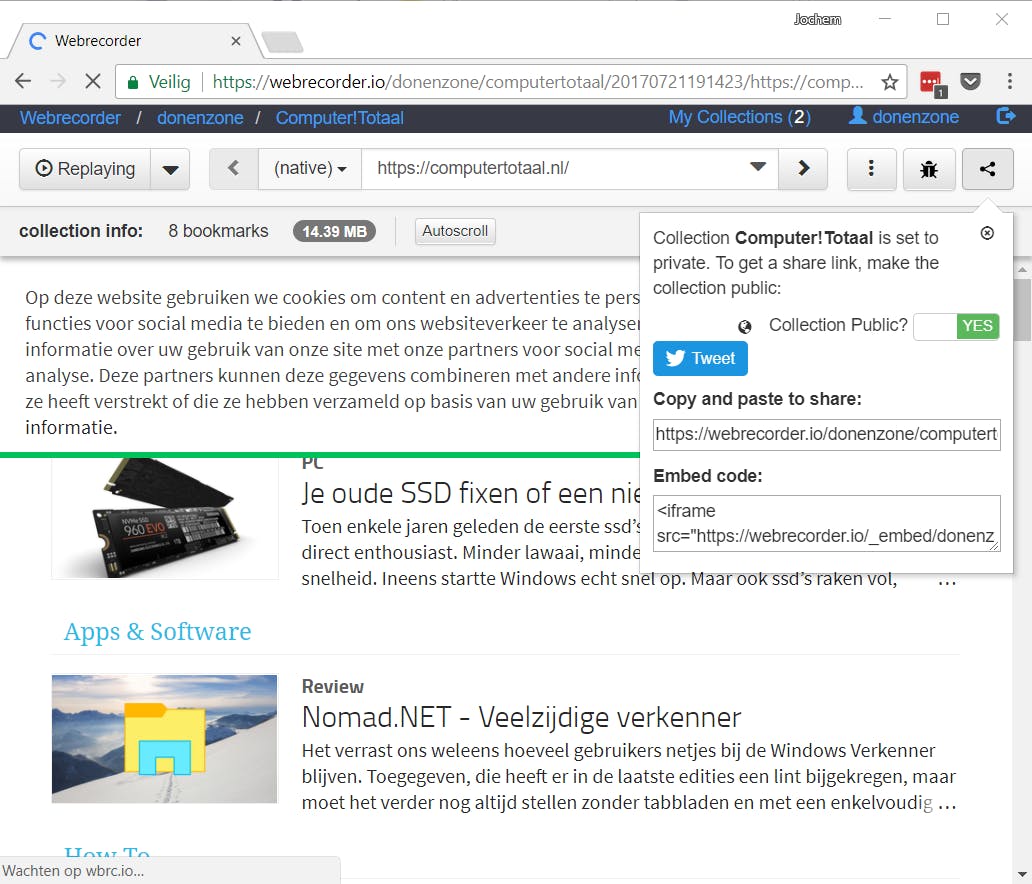The image size is (1032, 884).
Task: Open the (native) browser dropdown
Action: click(x=310, y=169)
